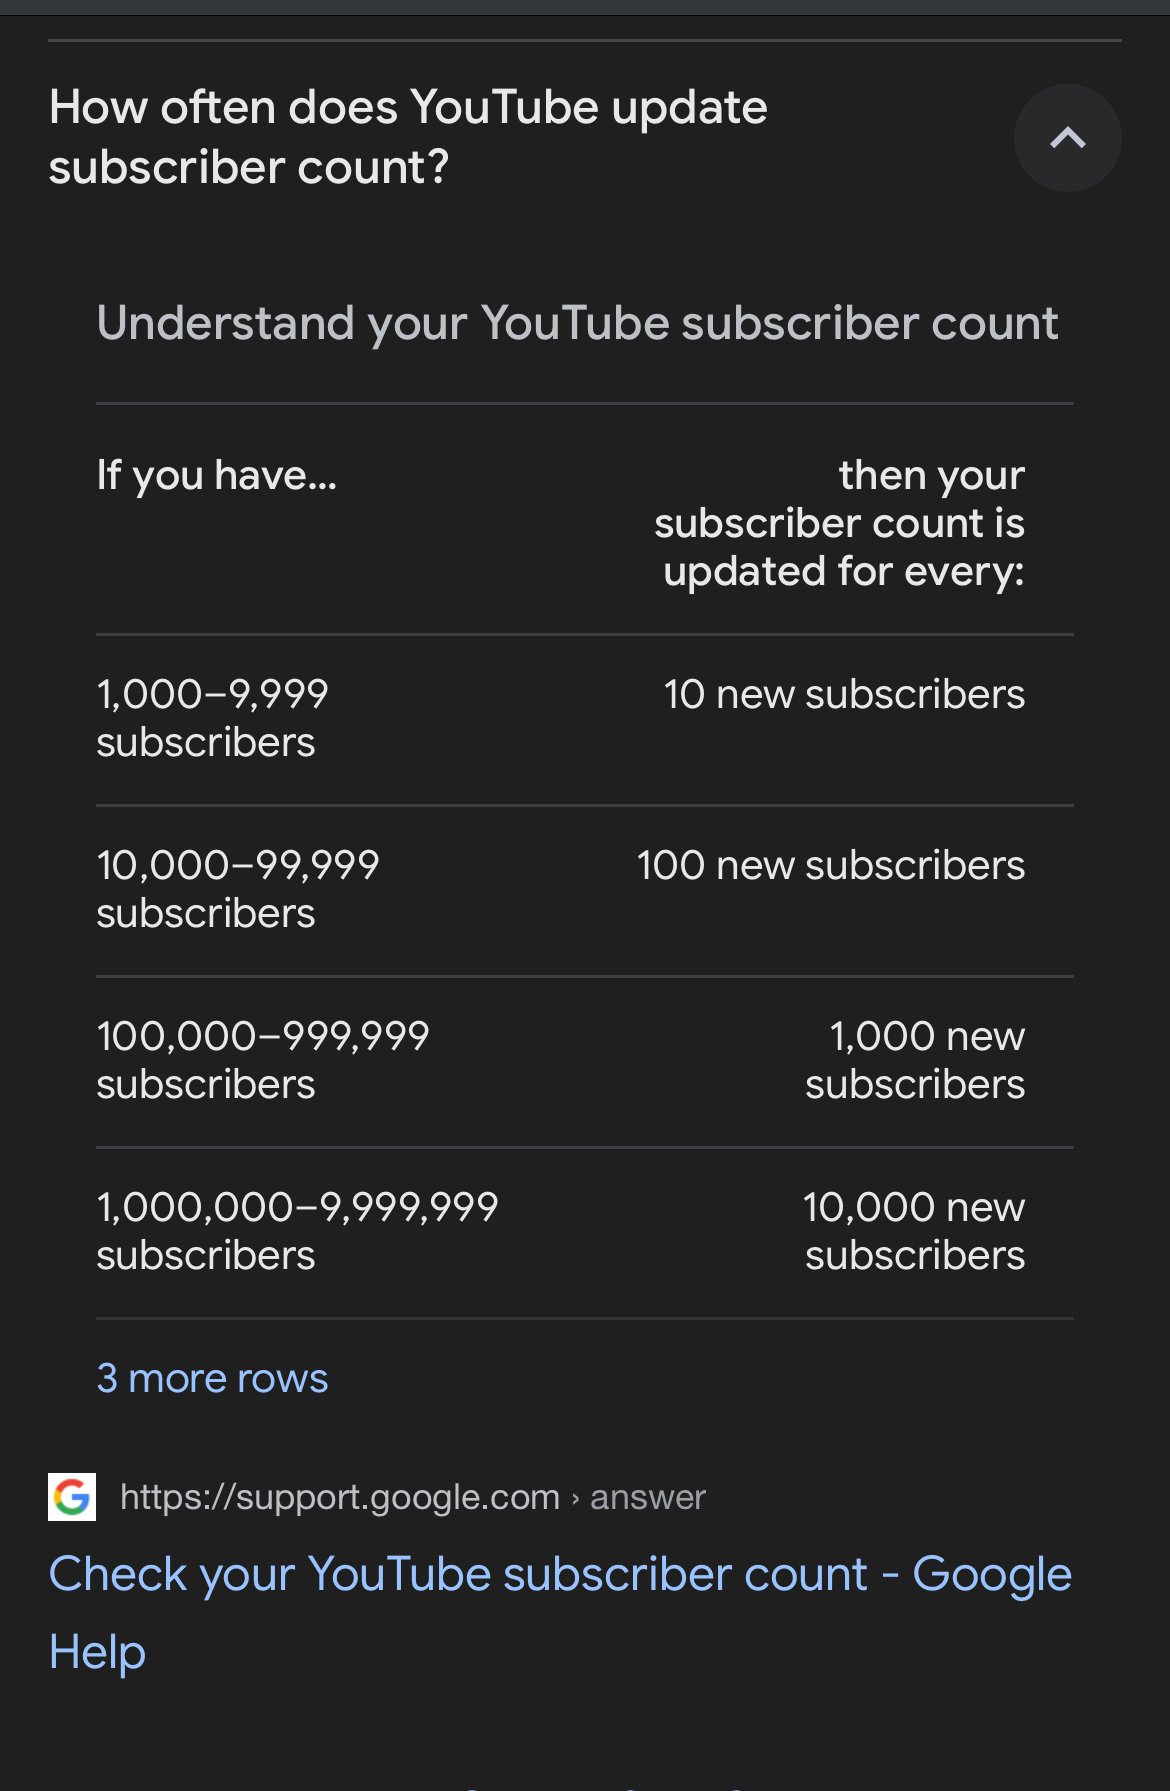
Task: Open '3 more rows' link
Action: pyautogui.click(x=212, y=1378)
